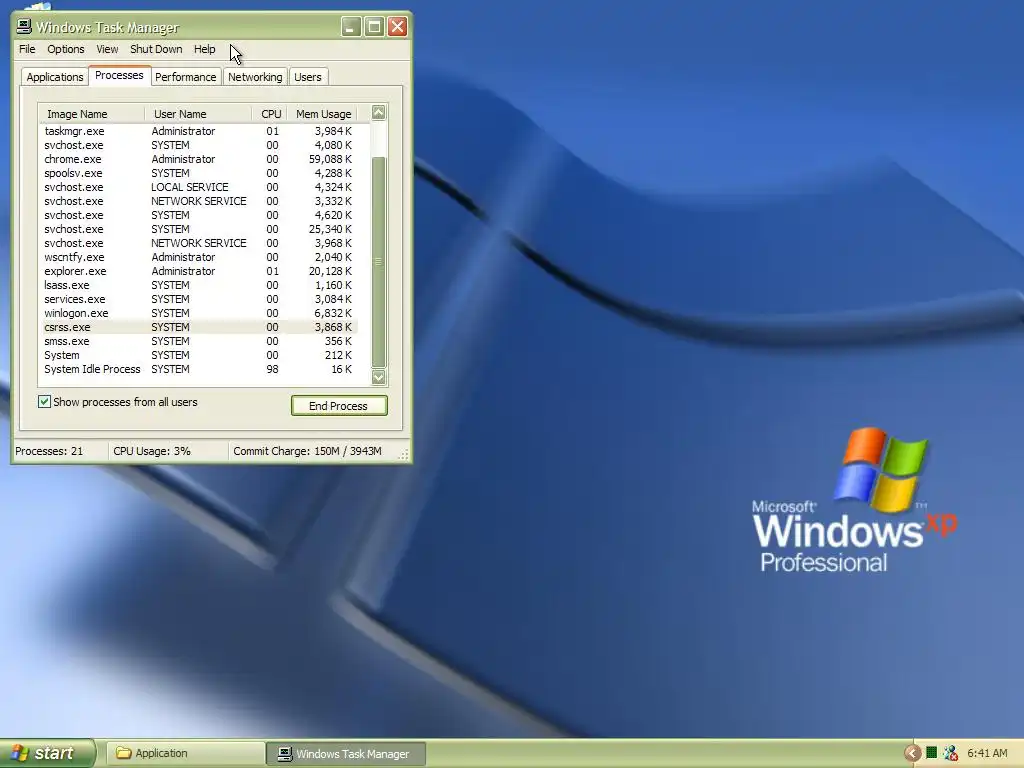Minimize the Task Manager window
The image size is (1024, 768).
tap(351, 27)
